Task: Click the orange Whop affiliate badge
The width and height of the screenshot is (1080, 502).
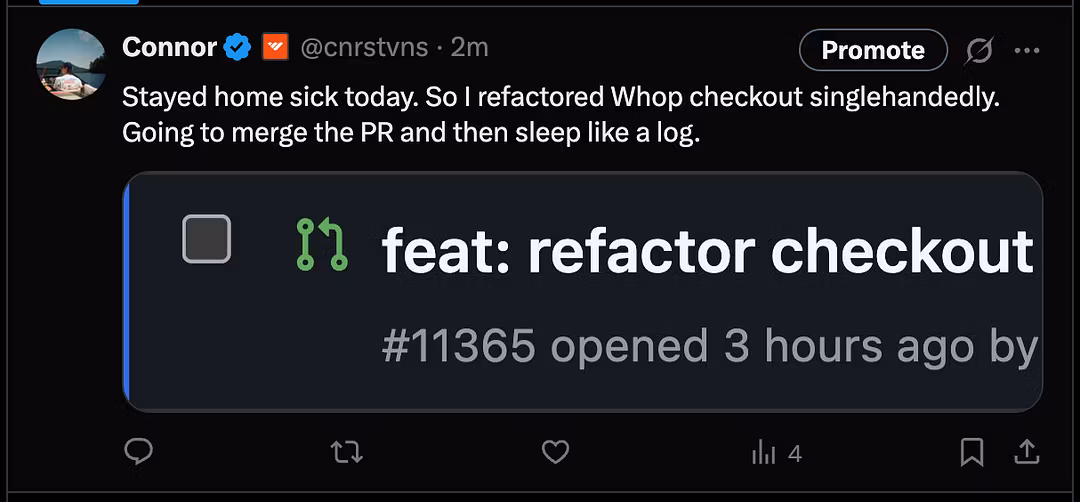Action: (x=275, y=47)
